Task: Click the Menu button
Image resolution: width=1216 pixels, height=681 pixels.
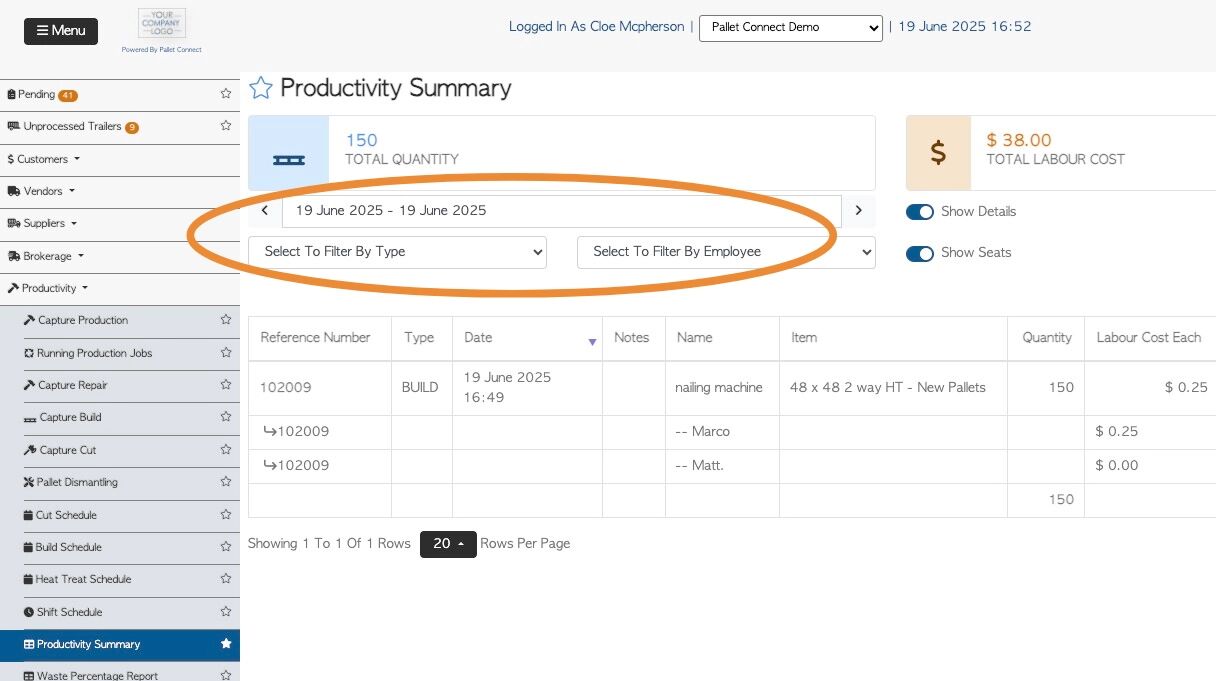Action: coord(61,31)
